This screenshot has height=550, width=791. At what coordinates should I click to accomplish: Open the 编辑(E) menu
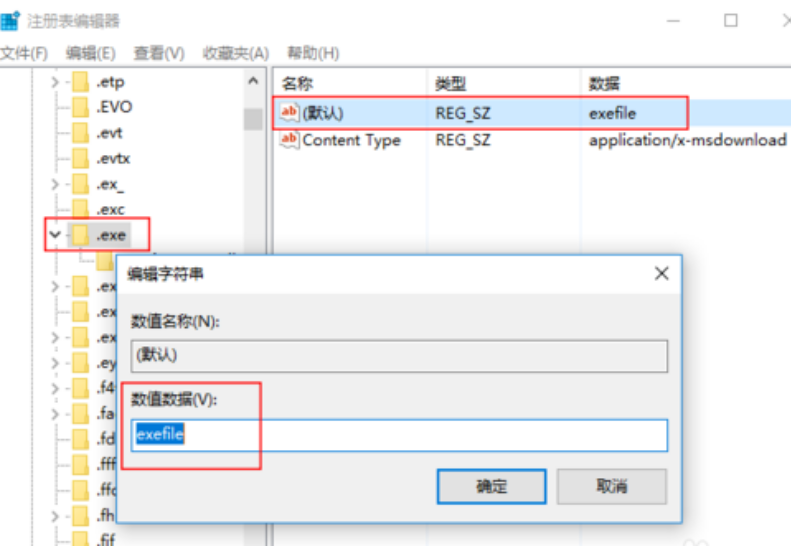90,53
